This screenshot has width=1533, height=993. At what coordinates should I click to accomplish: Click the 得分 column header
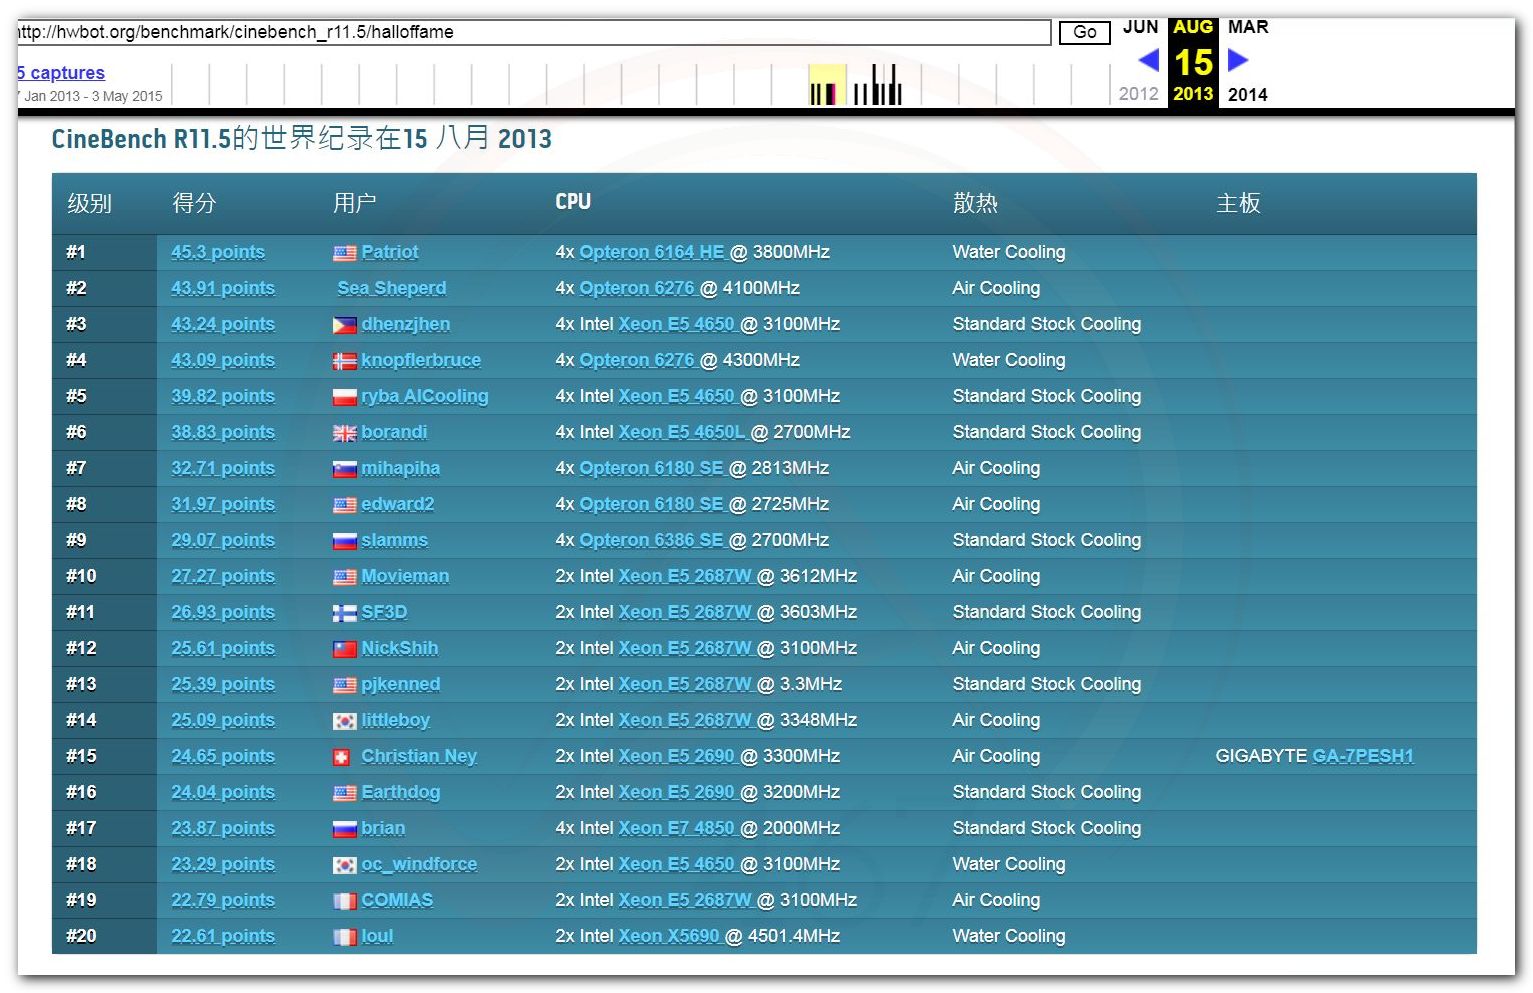[194, 203]
